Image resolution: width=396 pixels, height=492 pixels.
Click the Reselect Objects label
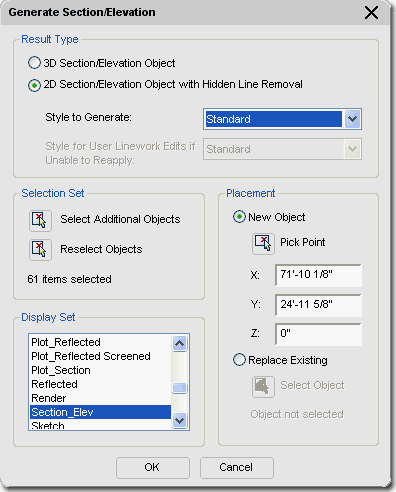click(x=101, y=249)
